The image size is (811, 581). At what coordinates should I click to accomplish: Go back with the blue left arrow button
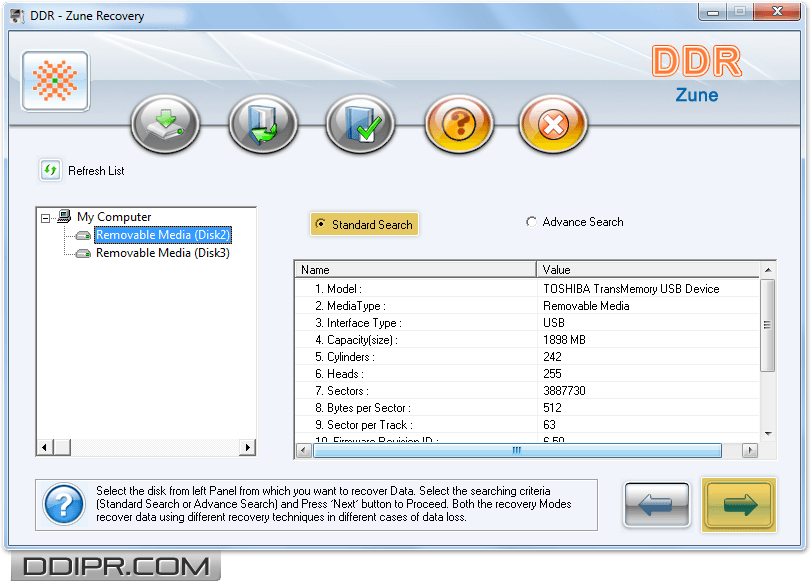point(657,504)
